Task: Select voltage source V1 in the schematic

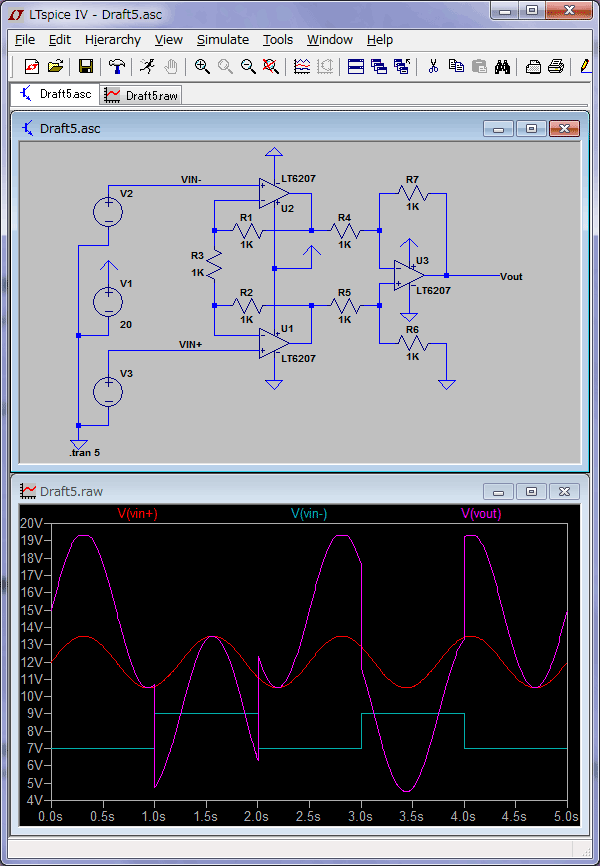Action: click(108, 302)
